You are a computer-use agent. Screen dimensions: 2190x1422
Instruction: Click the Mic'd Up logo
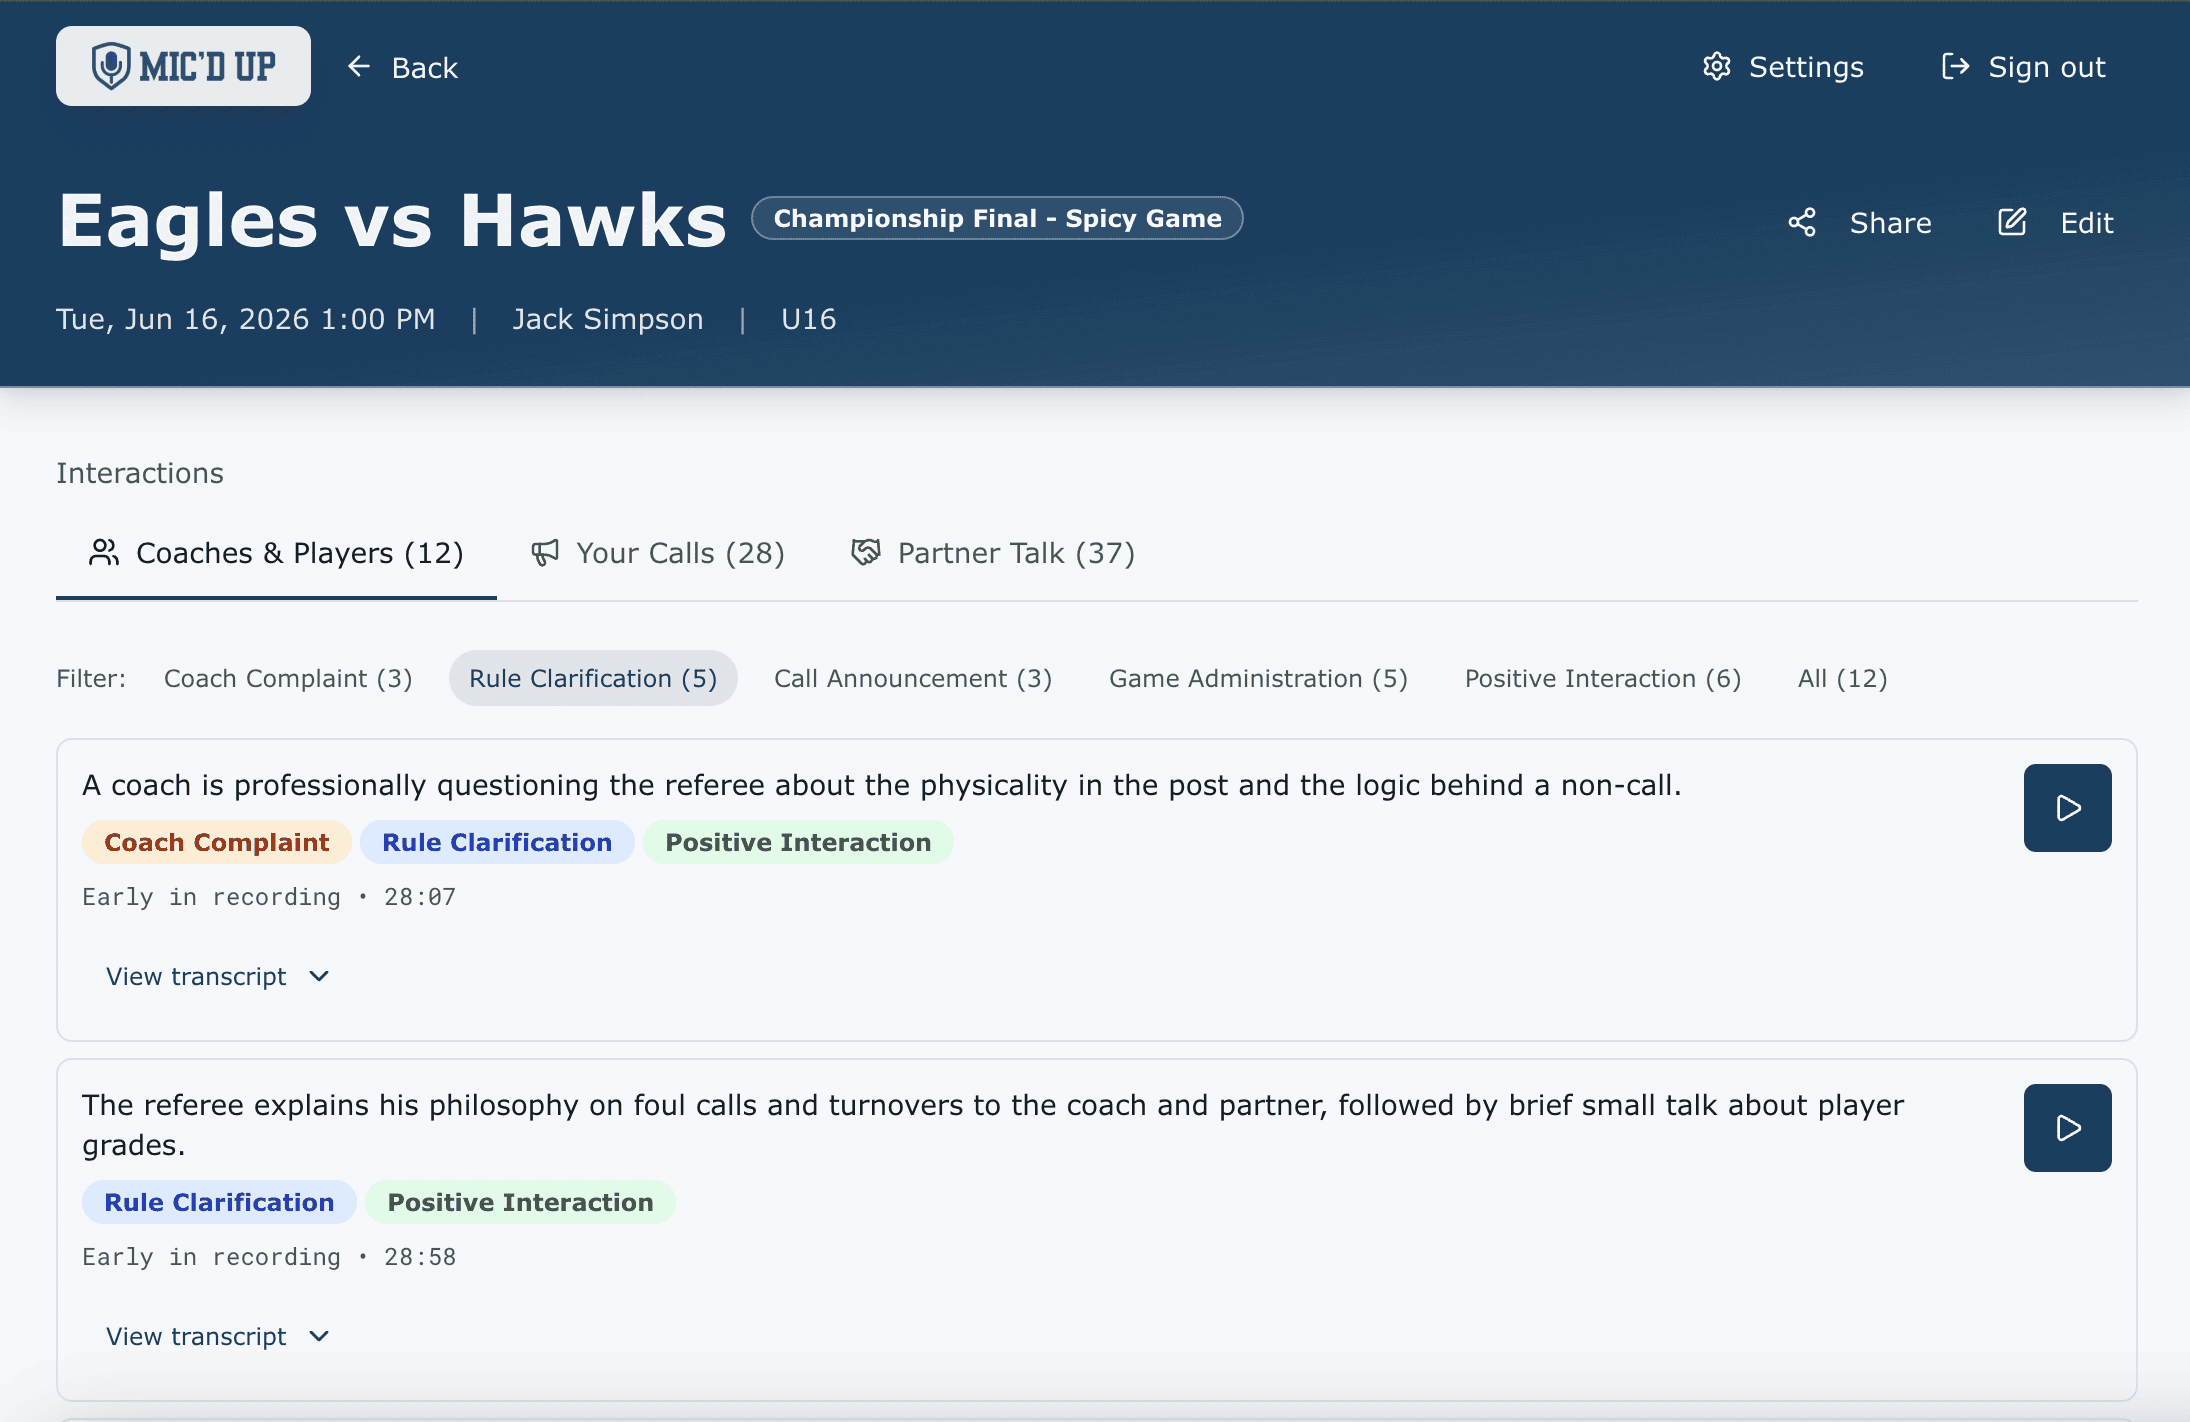183,66
